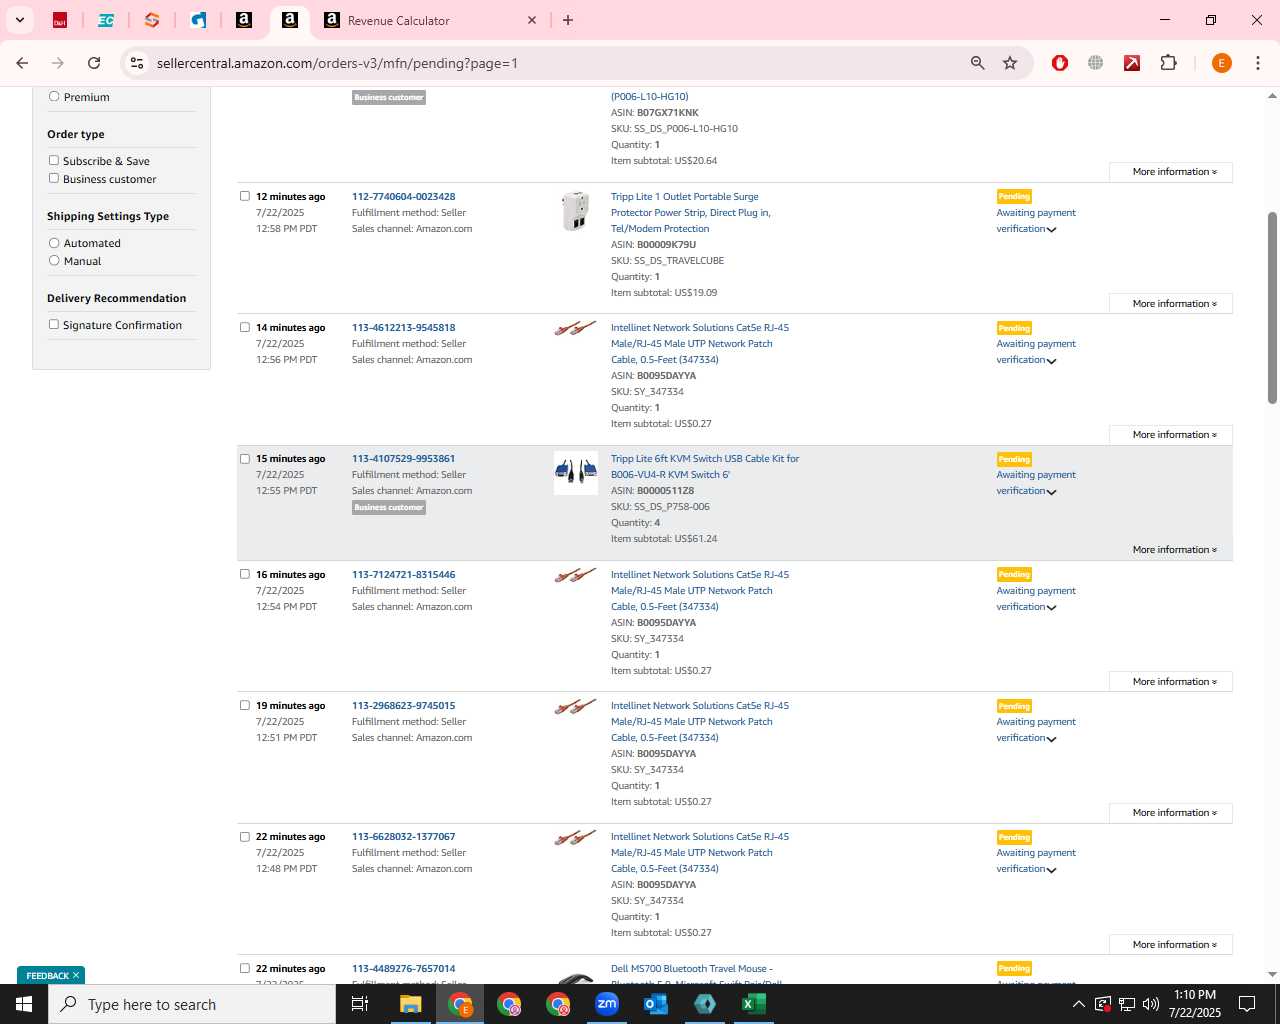
Task: Open a new browser tab
Action: pos(568,20)
